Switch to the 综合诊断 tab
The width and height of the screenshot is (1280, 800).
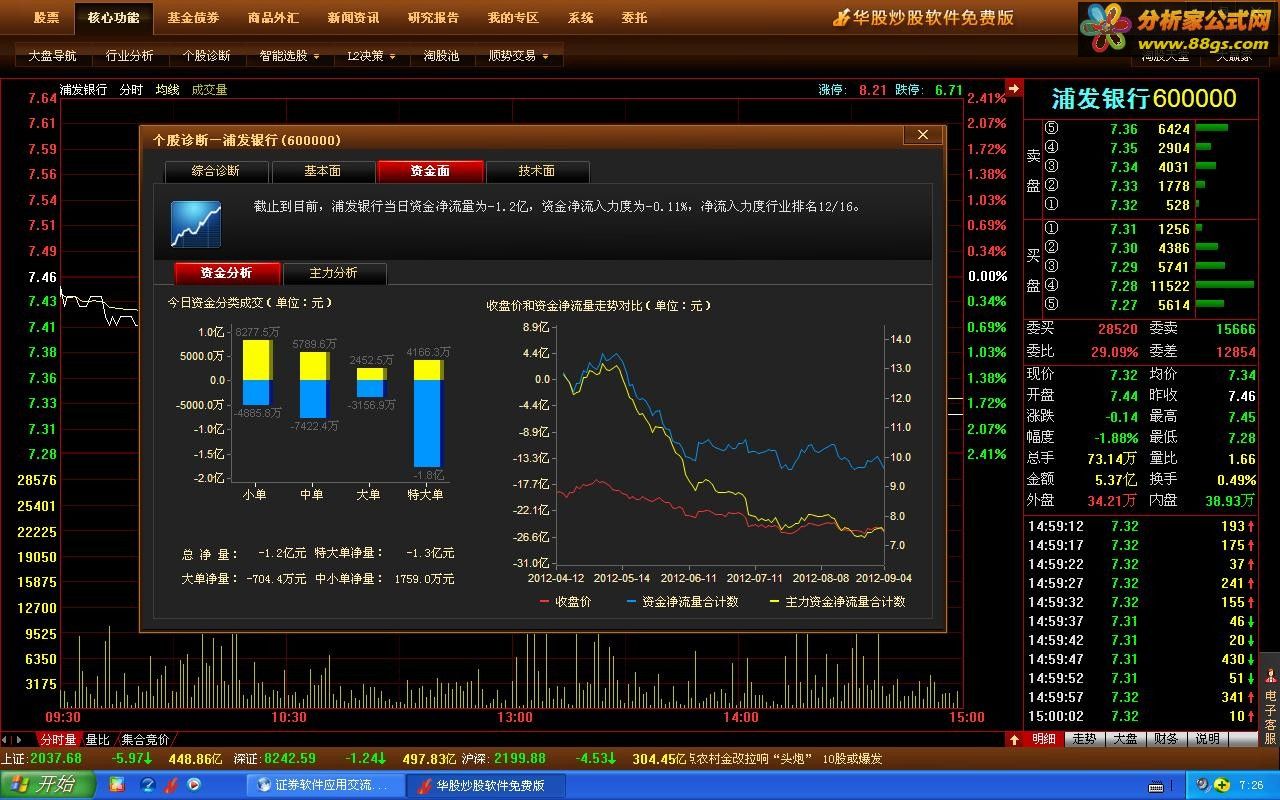[x=216, y=171]
